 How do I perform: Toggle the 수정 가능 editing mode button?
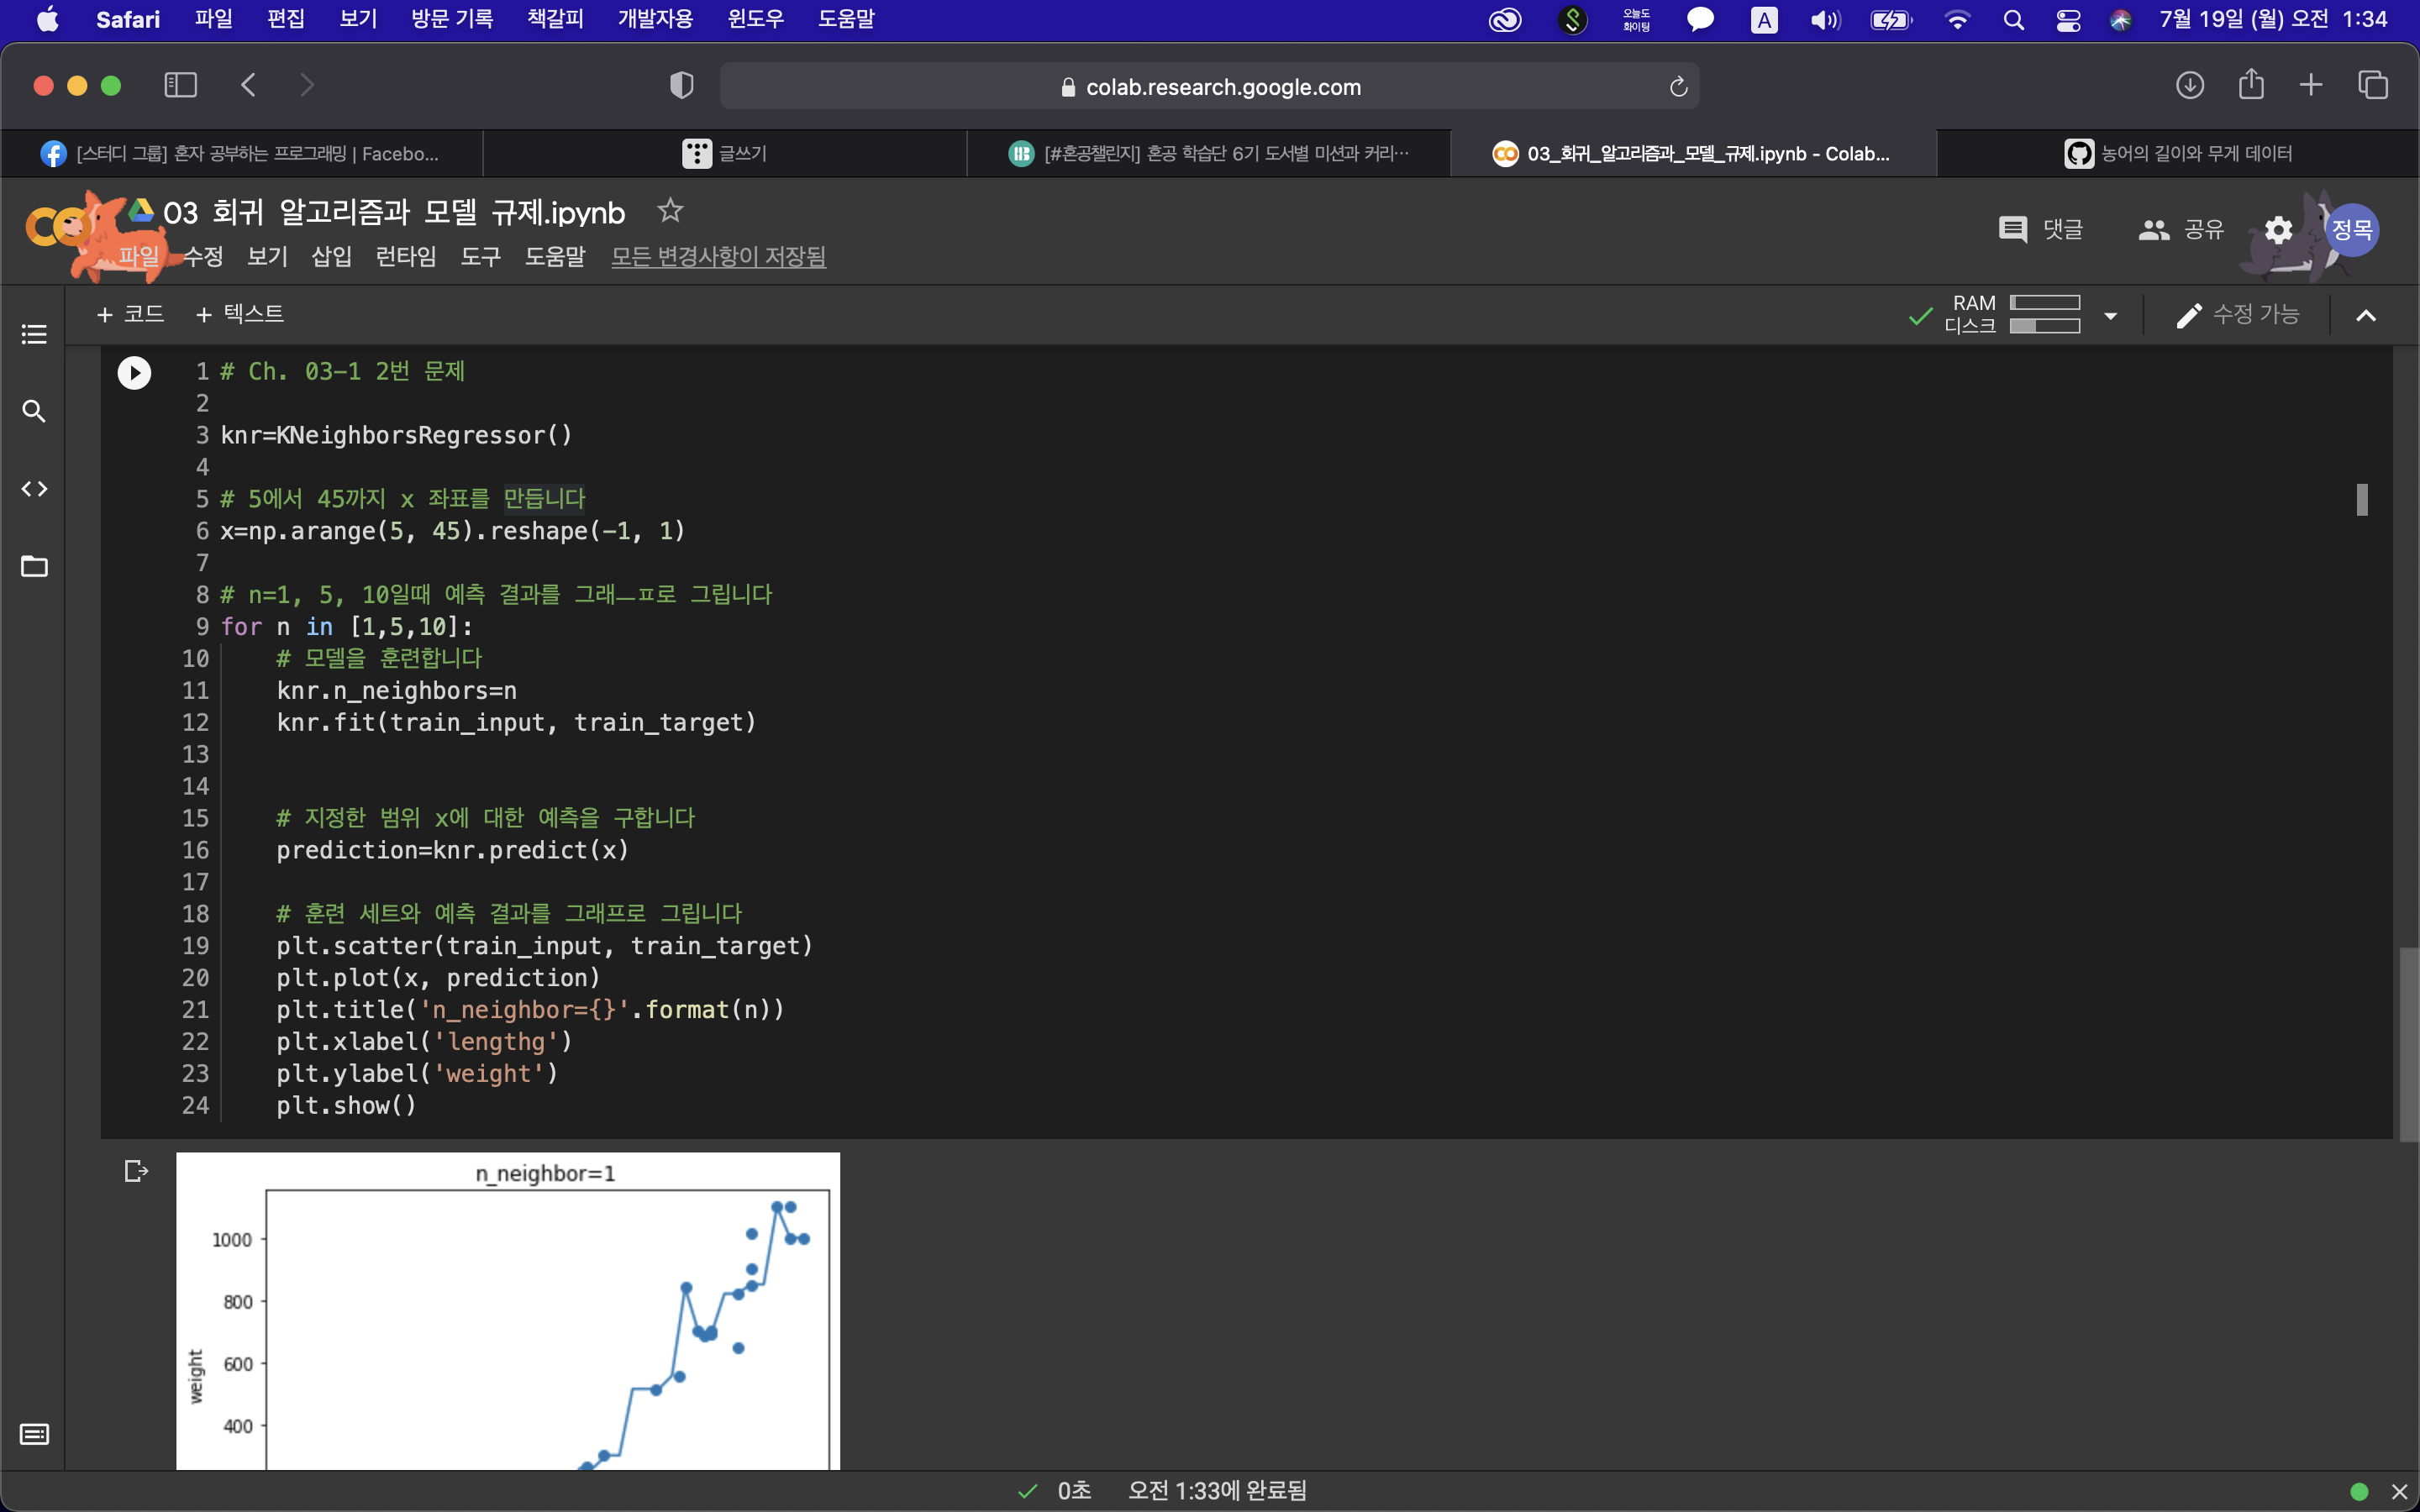2239,315
